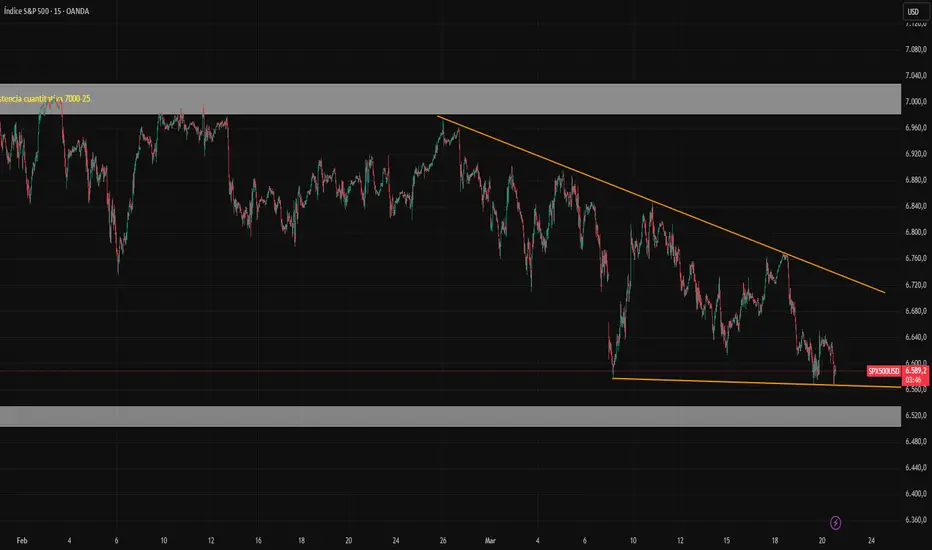Click the 6.680,0 price axis label
Screen dimensions: 932x550
(x=915, y=311)
